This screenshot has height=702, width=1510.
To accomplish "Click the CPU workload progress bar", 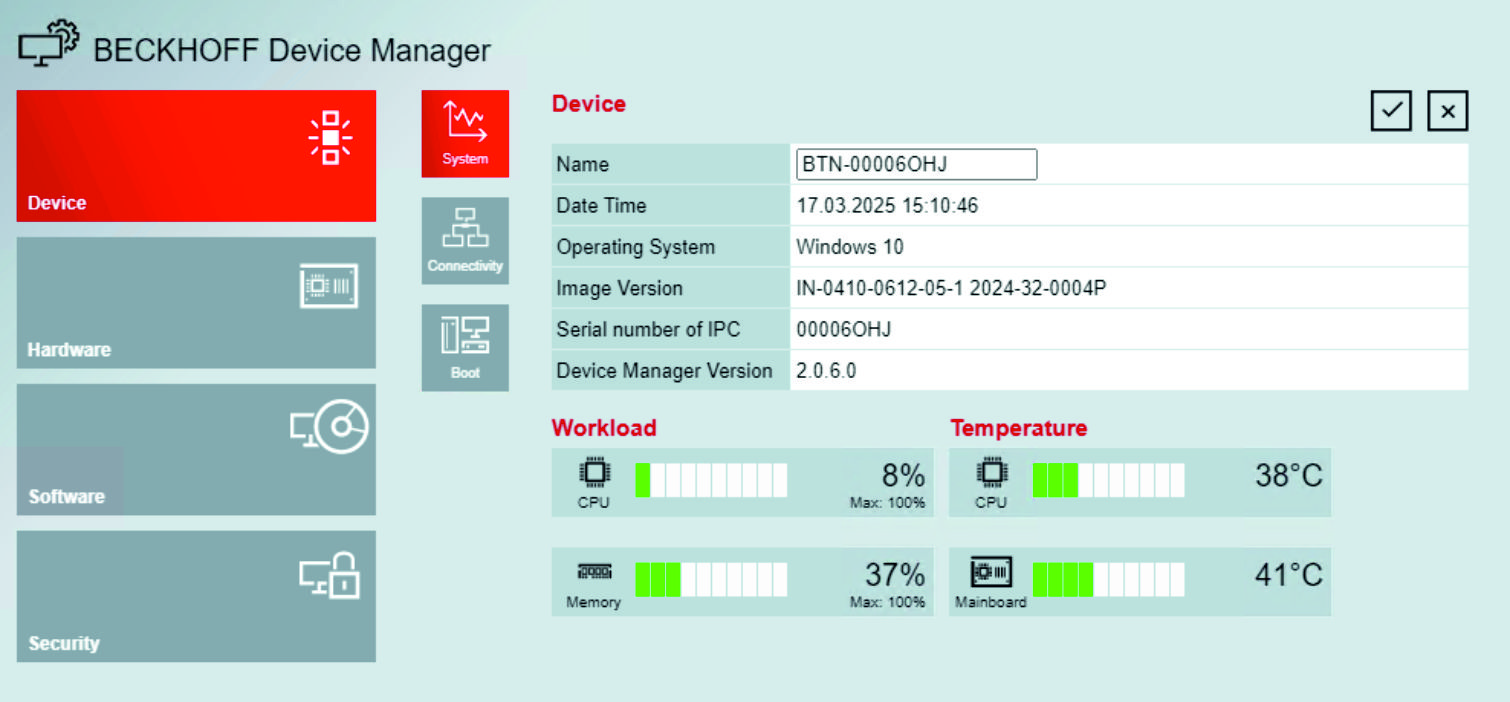I will tap(712, 480).
